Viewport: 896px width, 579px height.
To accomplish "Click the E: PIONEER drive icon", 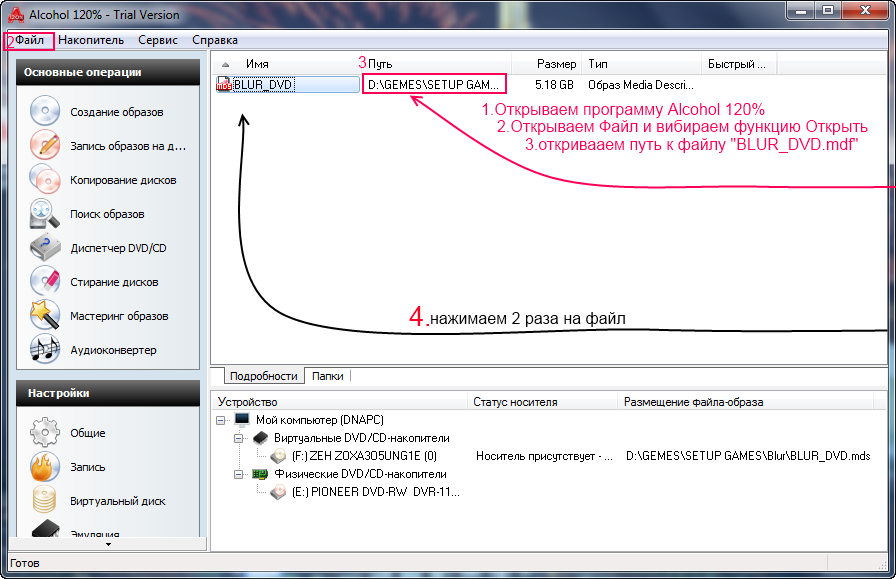I will click(x=278, y=492).
